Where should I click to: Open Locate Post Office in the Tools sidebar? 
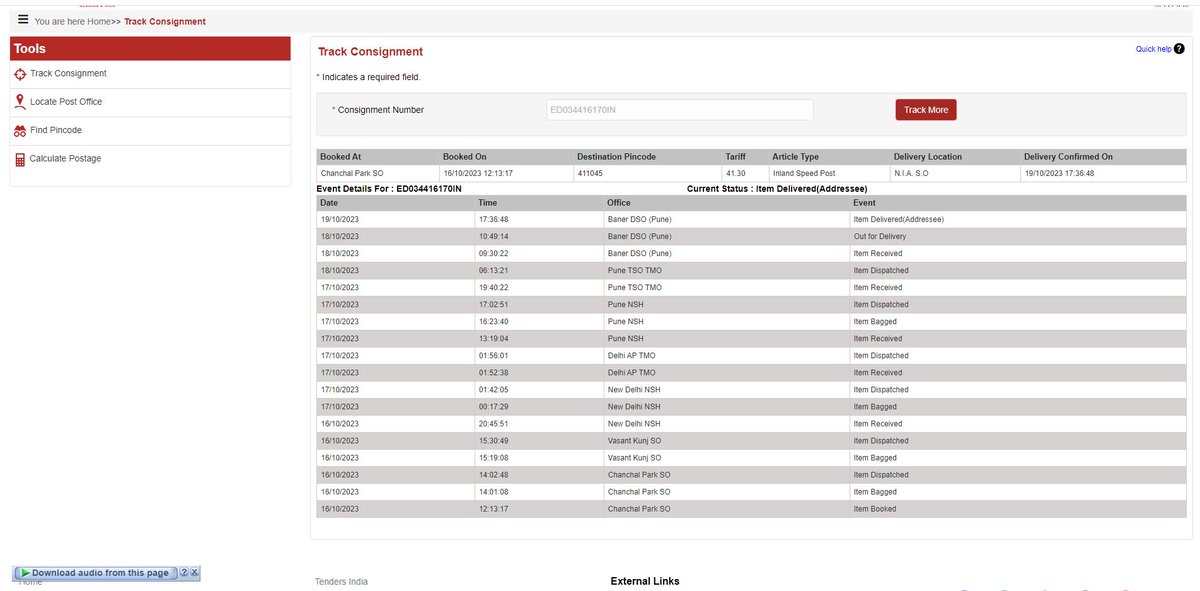tap(66, 102)
